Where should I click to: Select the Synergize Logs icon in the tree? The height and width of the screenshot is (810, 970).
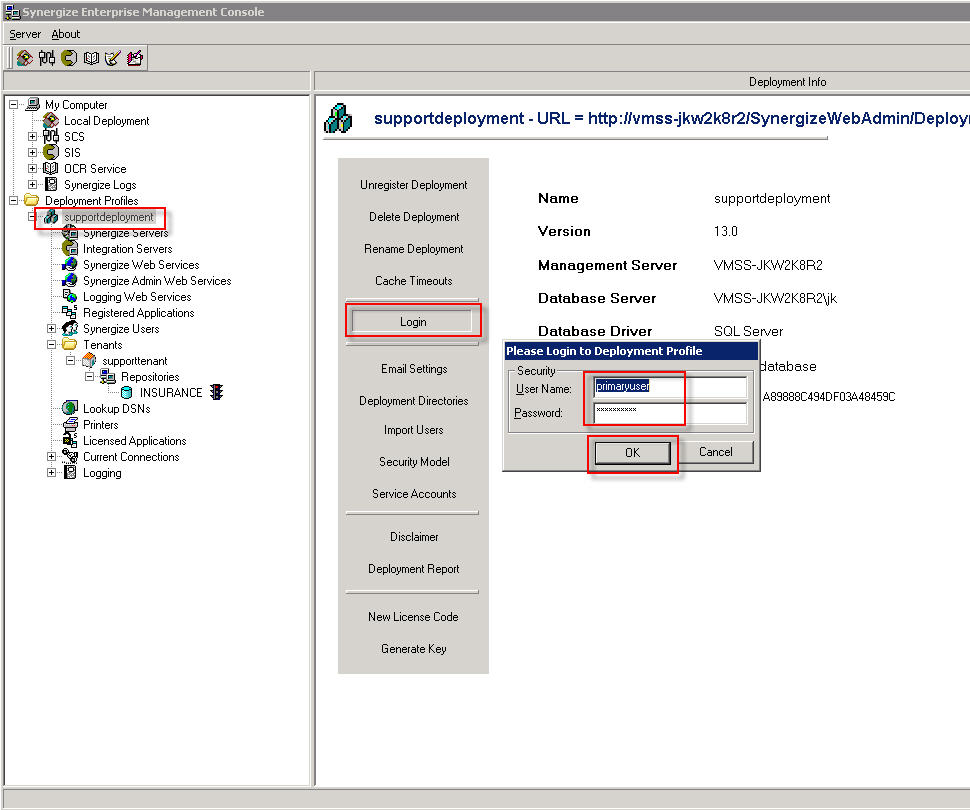(51, 184)
